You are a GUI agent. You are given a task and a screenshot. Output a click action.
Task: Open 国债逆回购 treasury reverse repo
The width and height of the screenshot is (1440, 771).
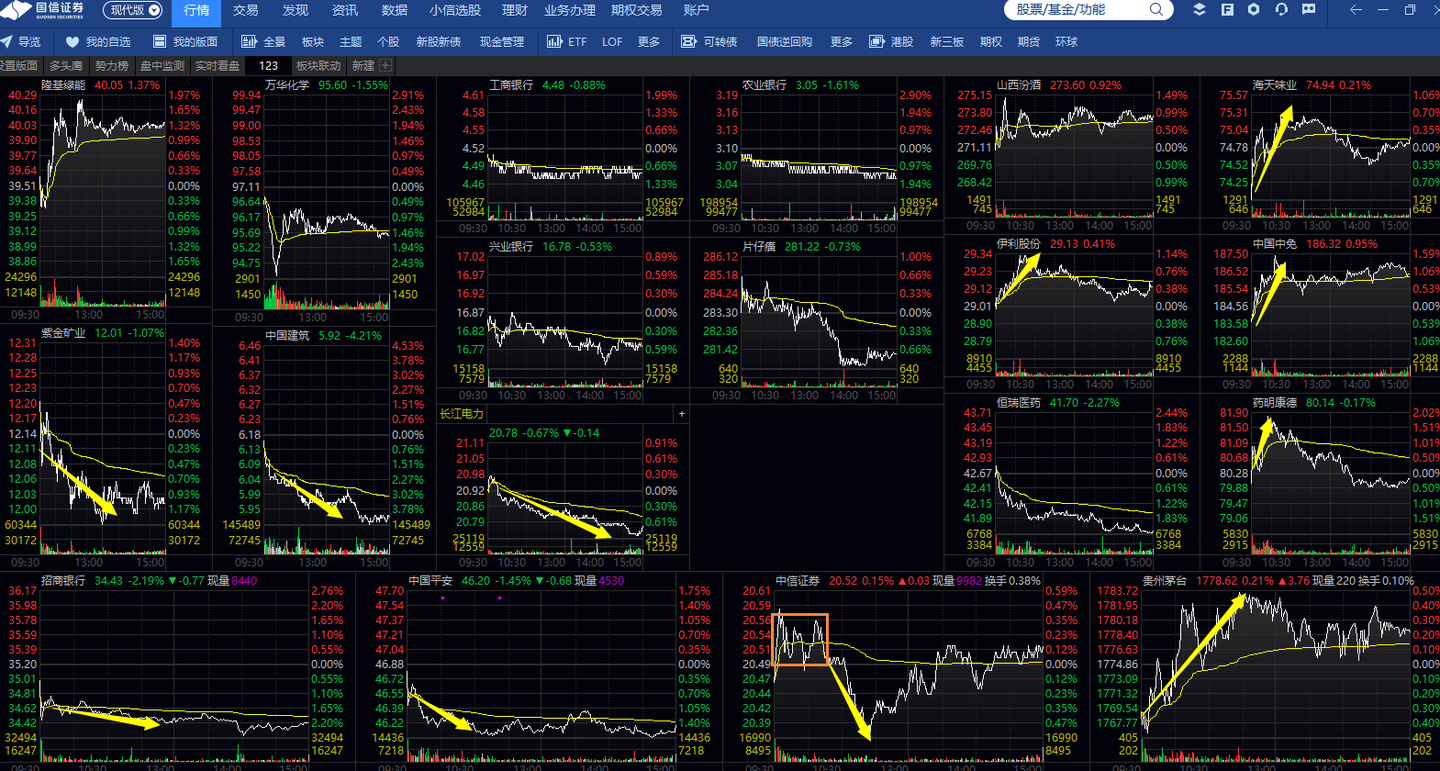[x=785, y=42]
